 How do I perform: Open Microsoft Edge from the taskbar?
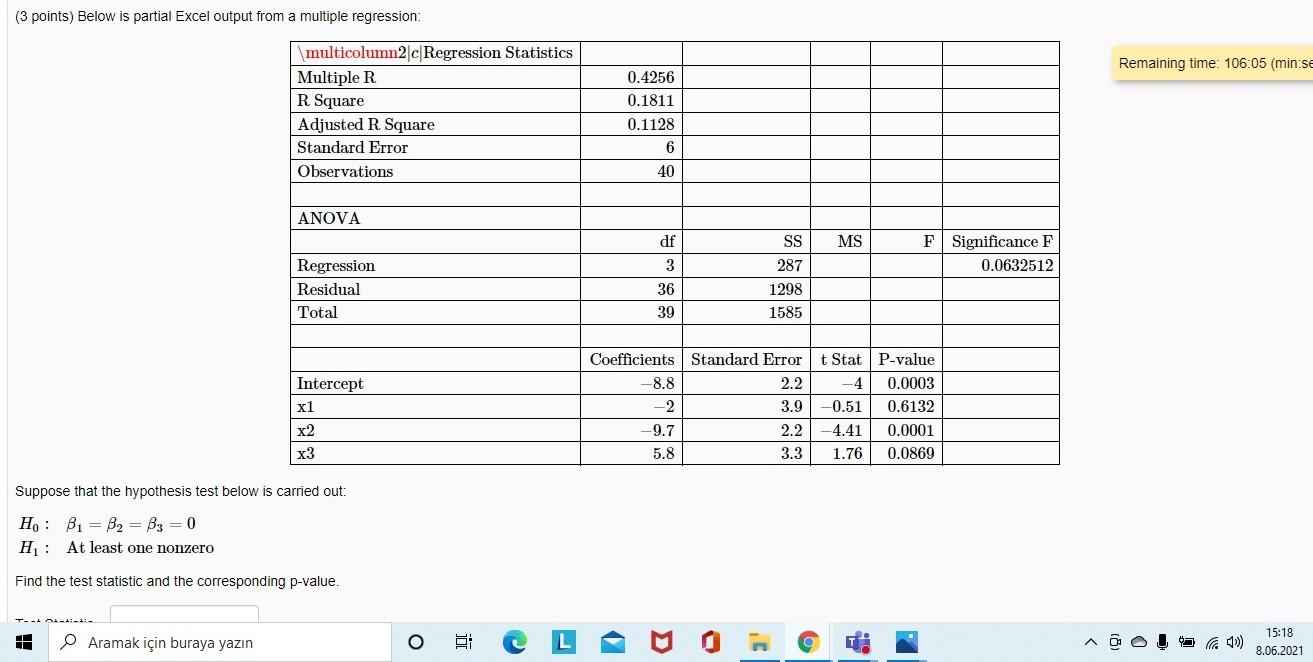(514, 643)
